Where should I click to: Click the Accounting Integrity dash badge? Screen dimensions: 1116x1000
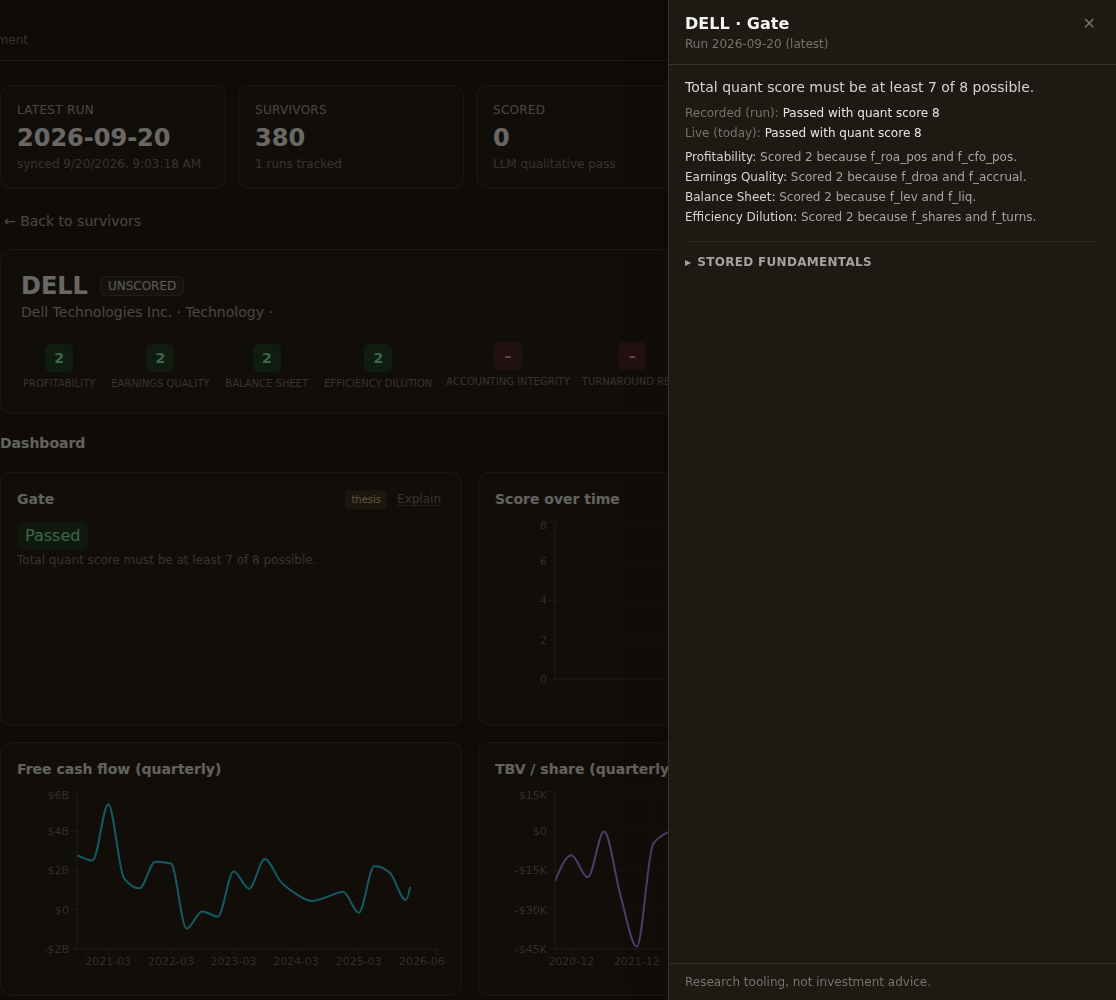pos(508,357)
